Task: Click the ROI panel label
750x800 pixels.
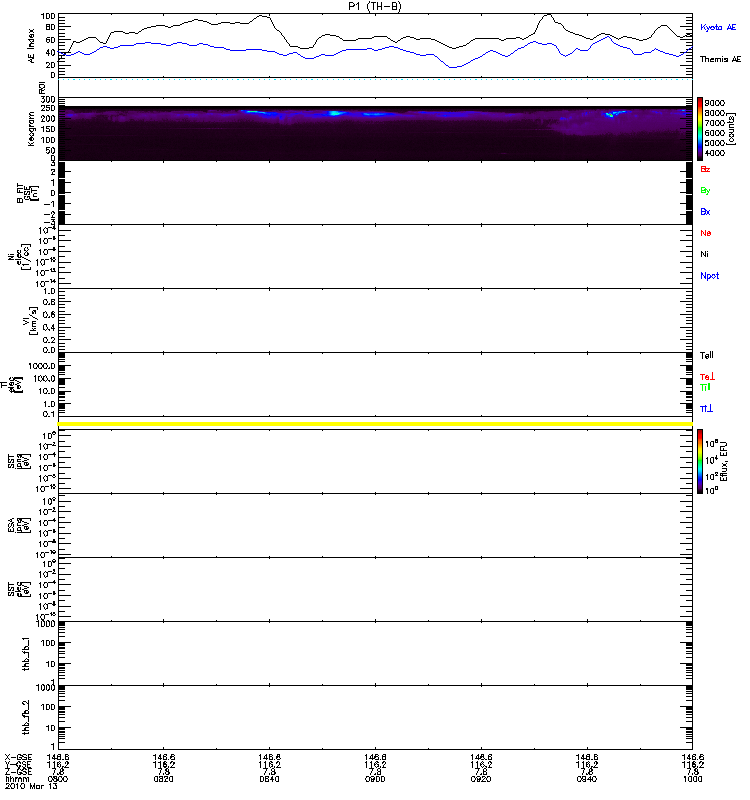Action: tap(42, 88)
